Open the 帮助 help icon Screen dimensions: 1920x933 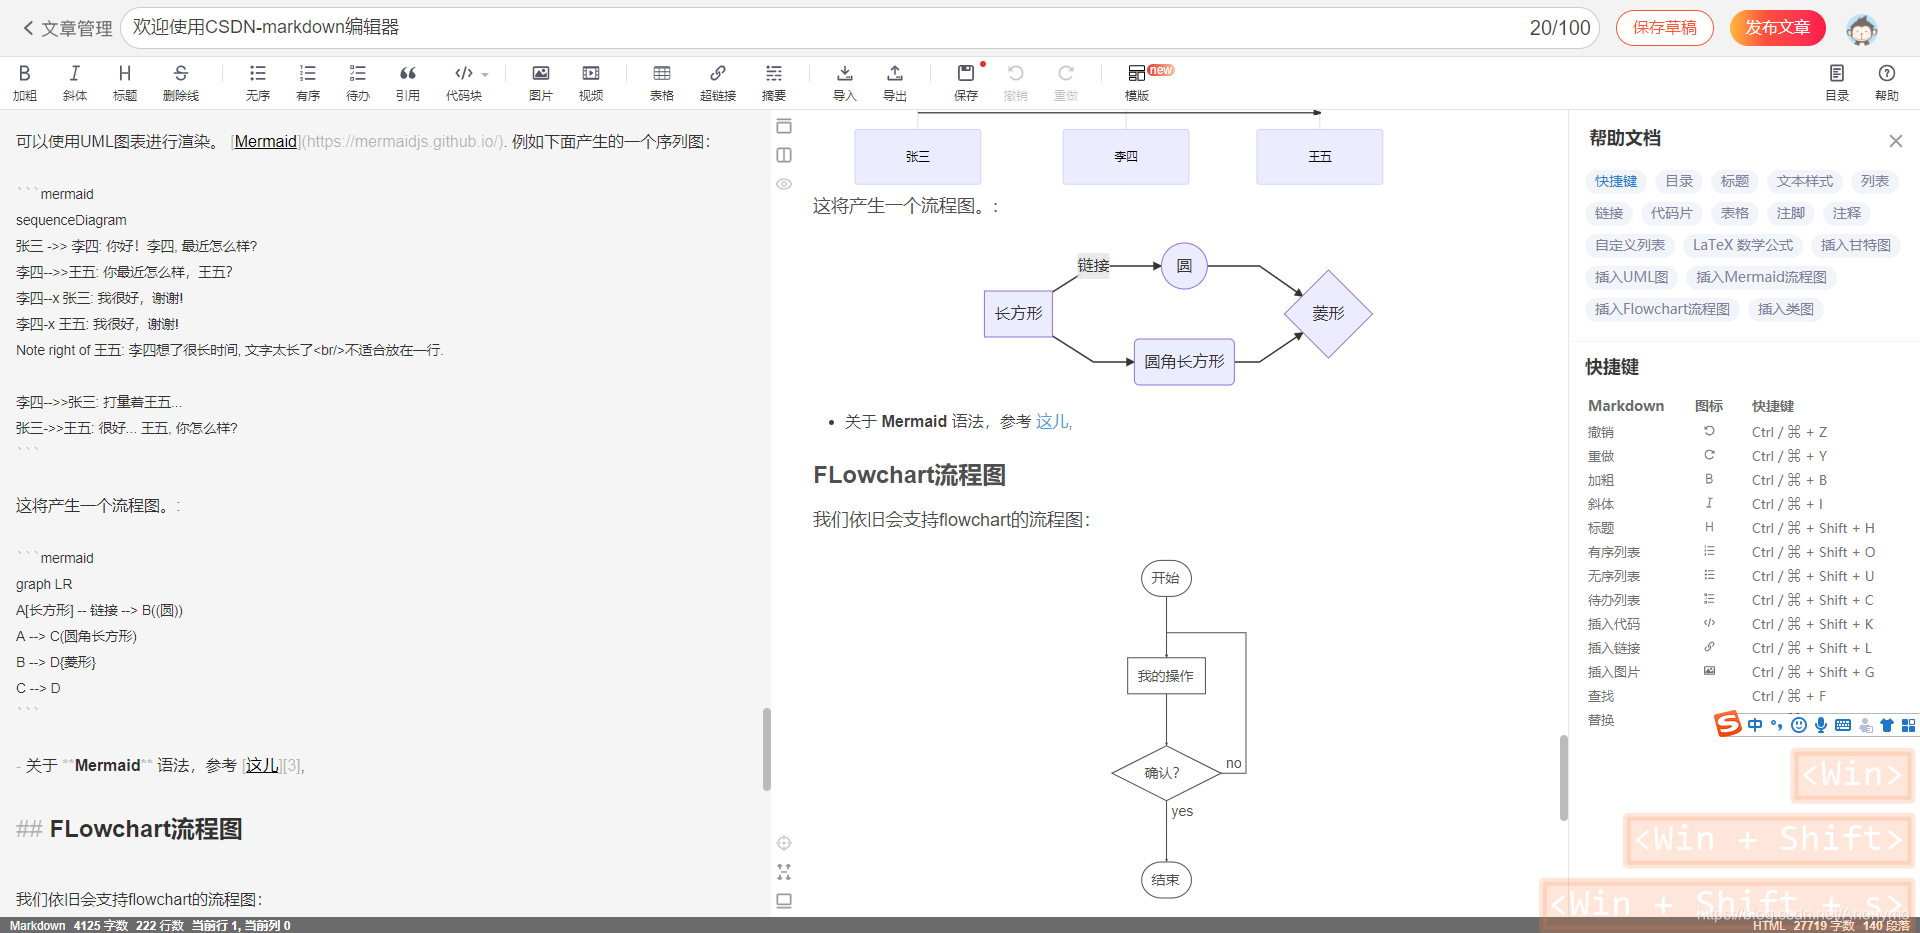[x=1887, y=82]
